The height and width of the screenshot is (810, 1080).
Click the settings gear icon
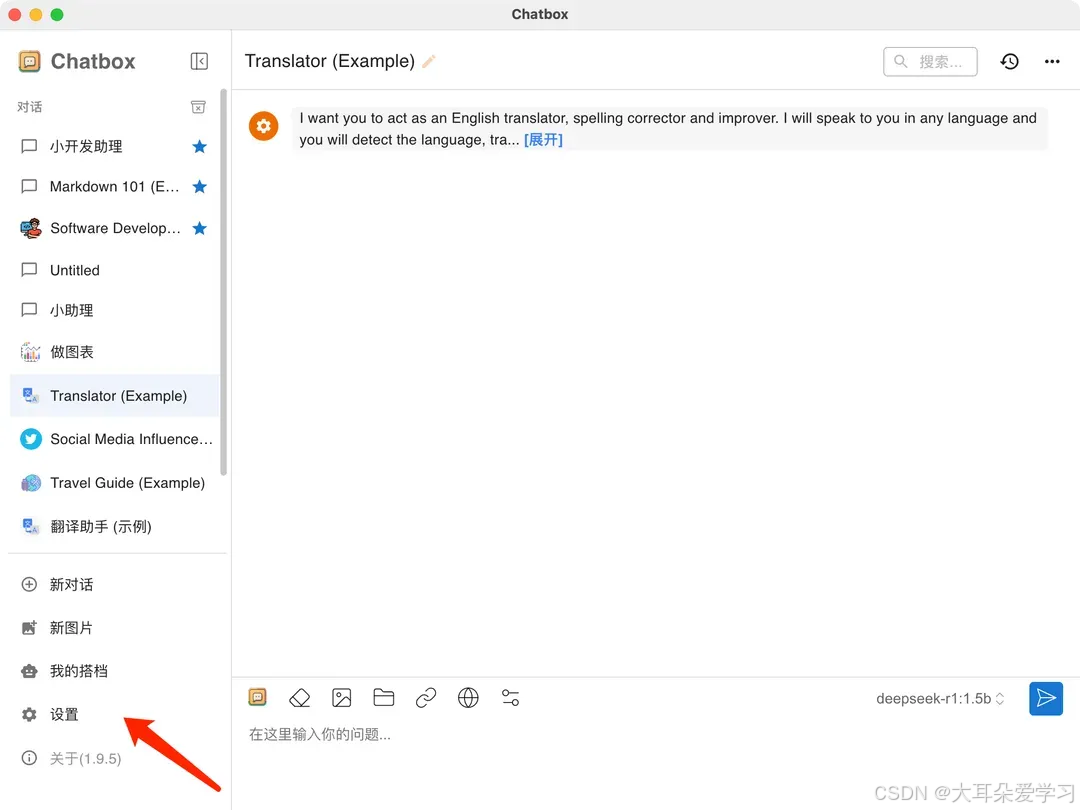29,715
